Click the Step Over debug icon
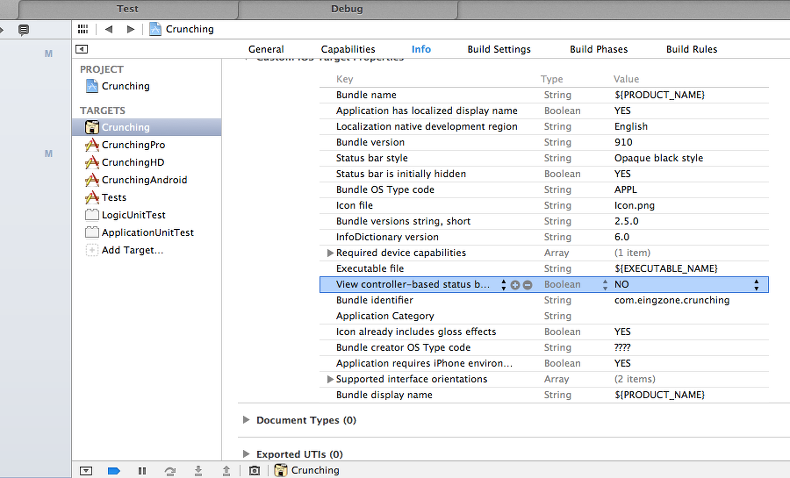The height and width of the screenshot is (478, 790). 170,470
